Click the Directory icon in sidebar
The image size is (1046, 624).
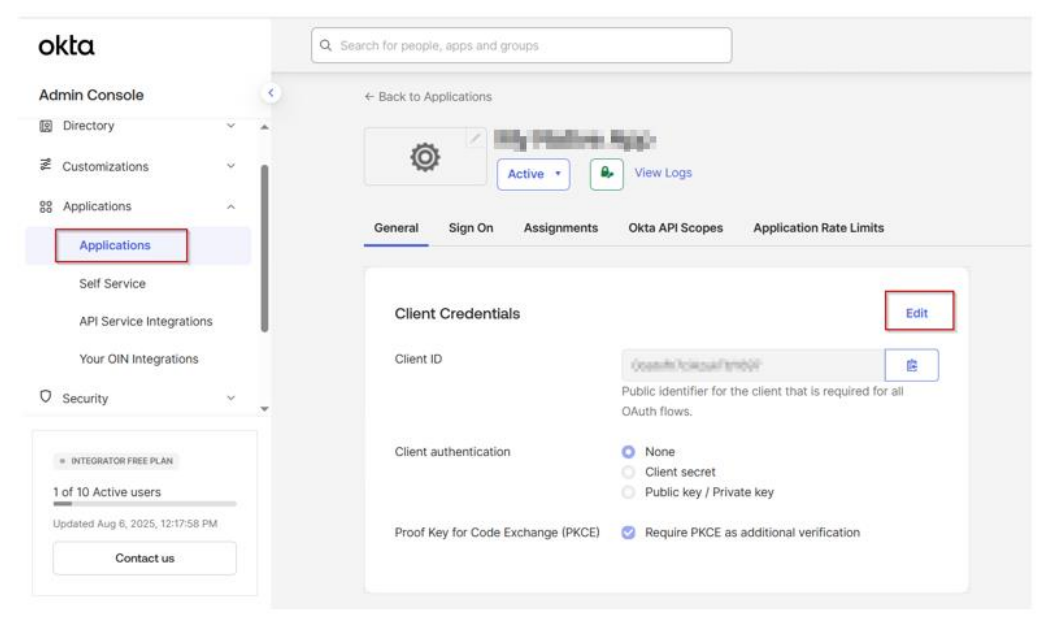pos(46,126)
